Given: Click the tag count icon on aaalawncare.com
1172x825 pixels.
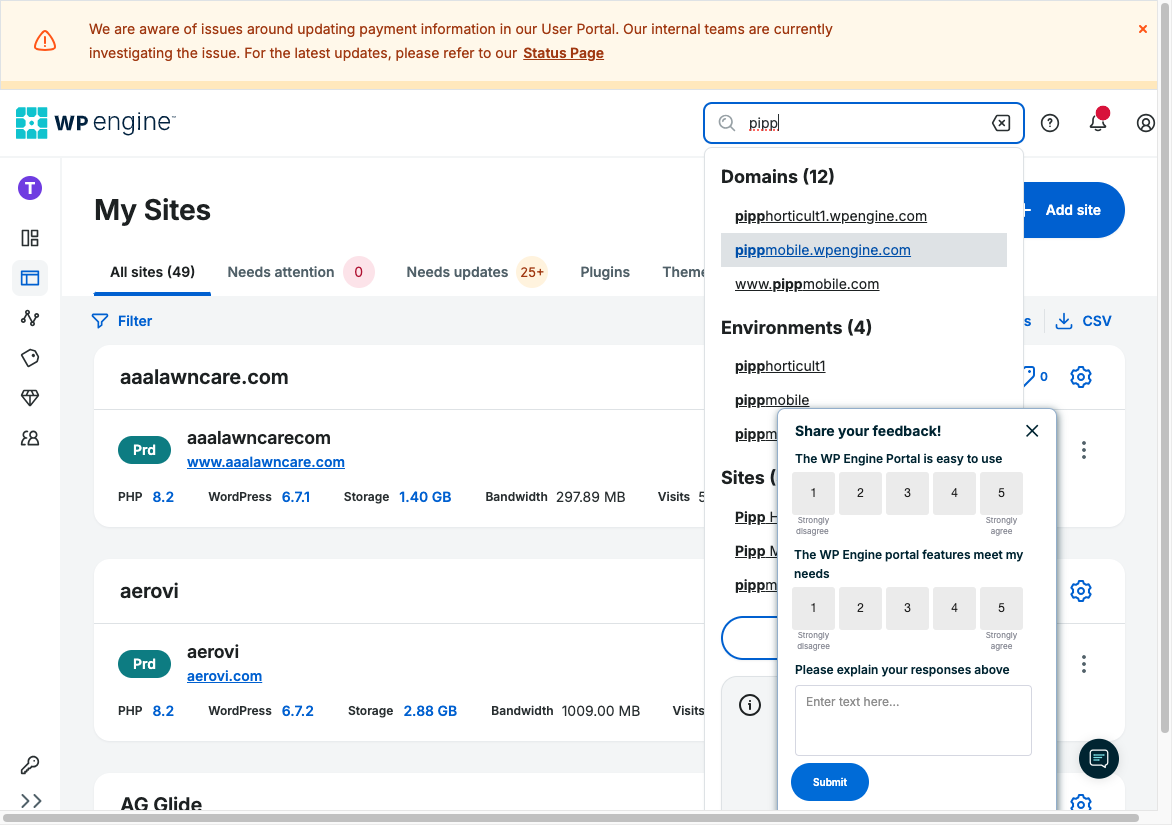Looking at the screenshot, I should [1035, 377].
